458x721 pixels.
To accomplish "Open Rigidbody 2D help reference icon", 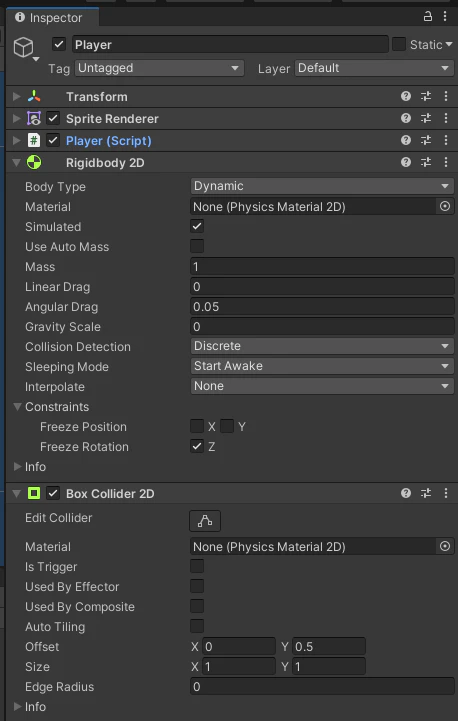I will coord(406,162).
